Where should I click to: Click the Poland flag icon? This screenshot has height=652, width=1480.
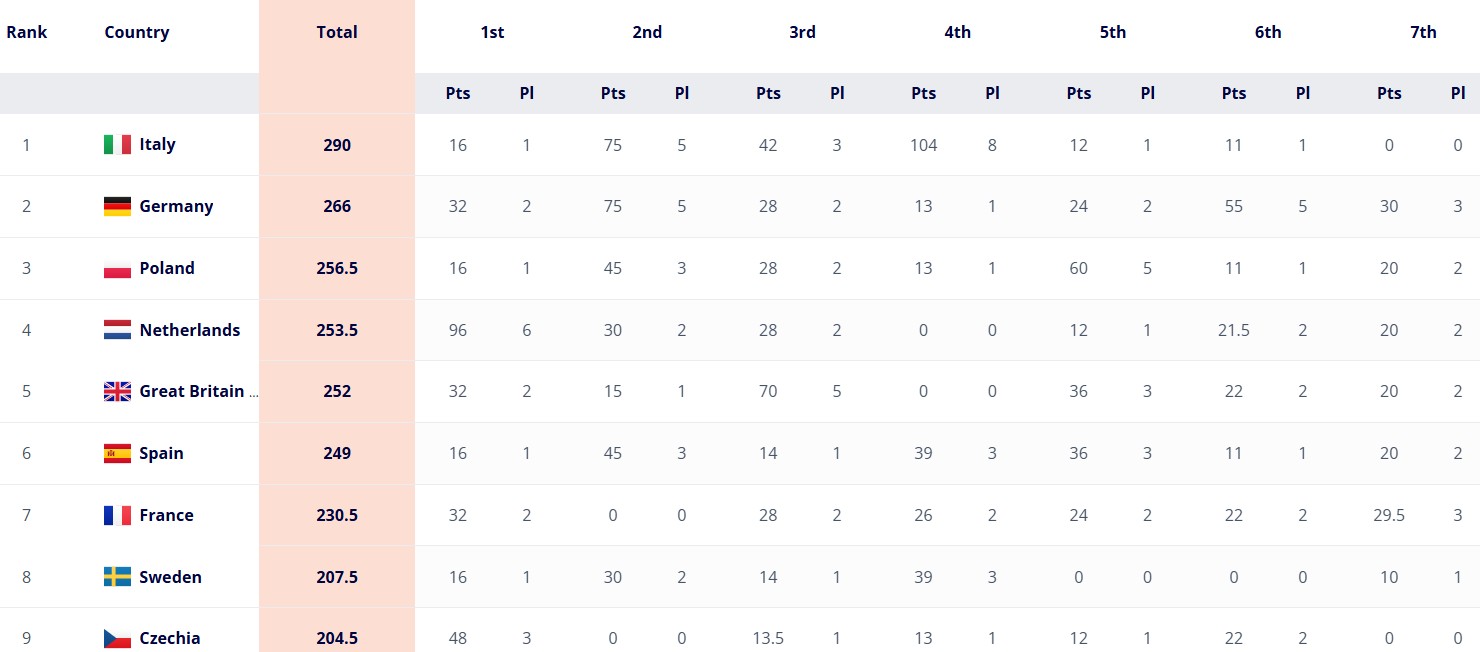[x=117, y=269]
